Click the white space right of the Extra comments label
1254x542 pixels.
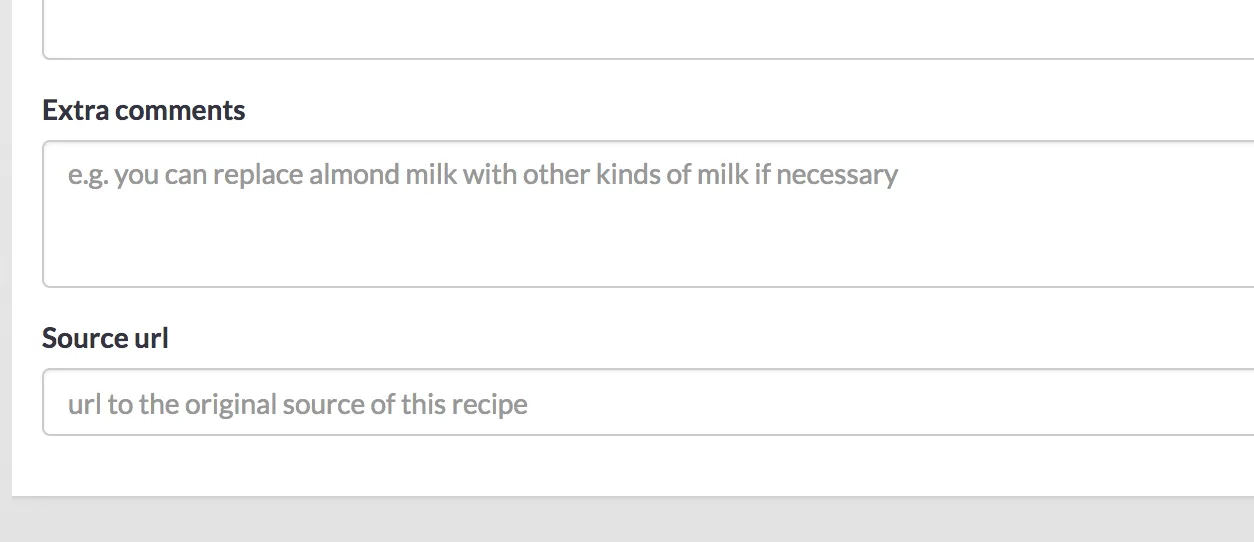point(700,110)
